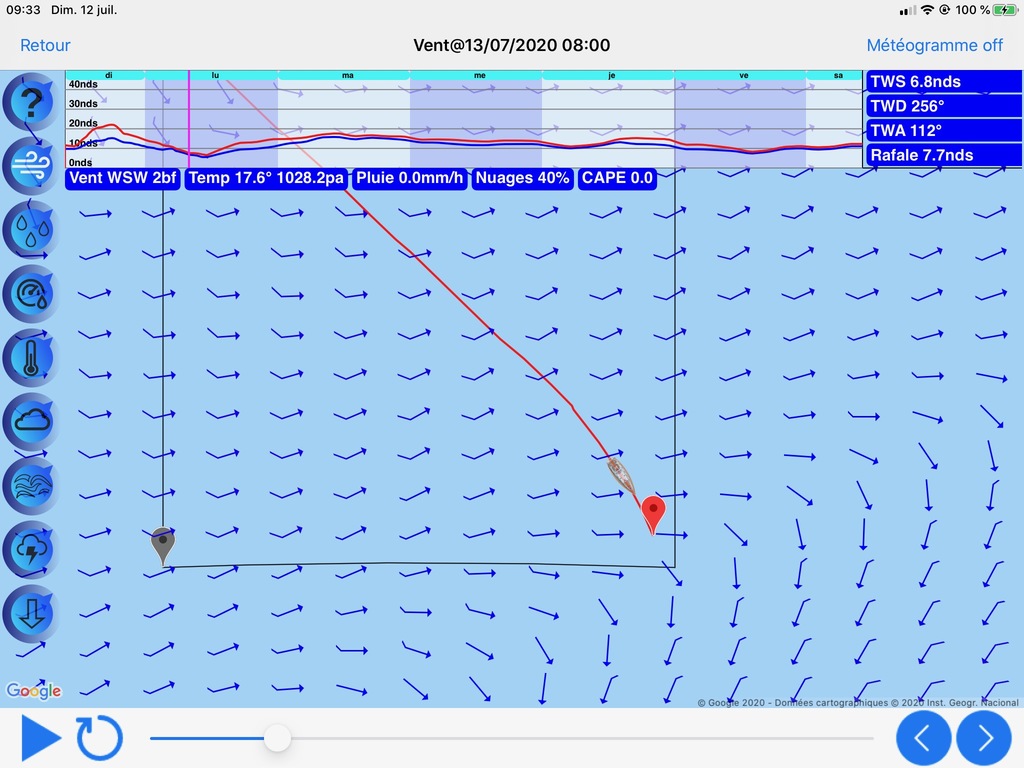Reset the animation with reload icon

pos(99,738)
